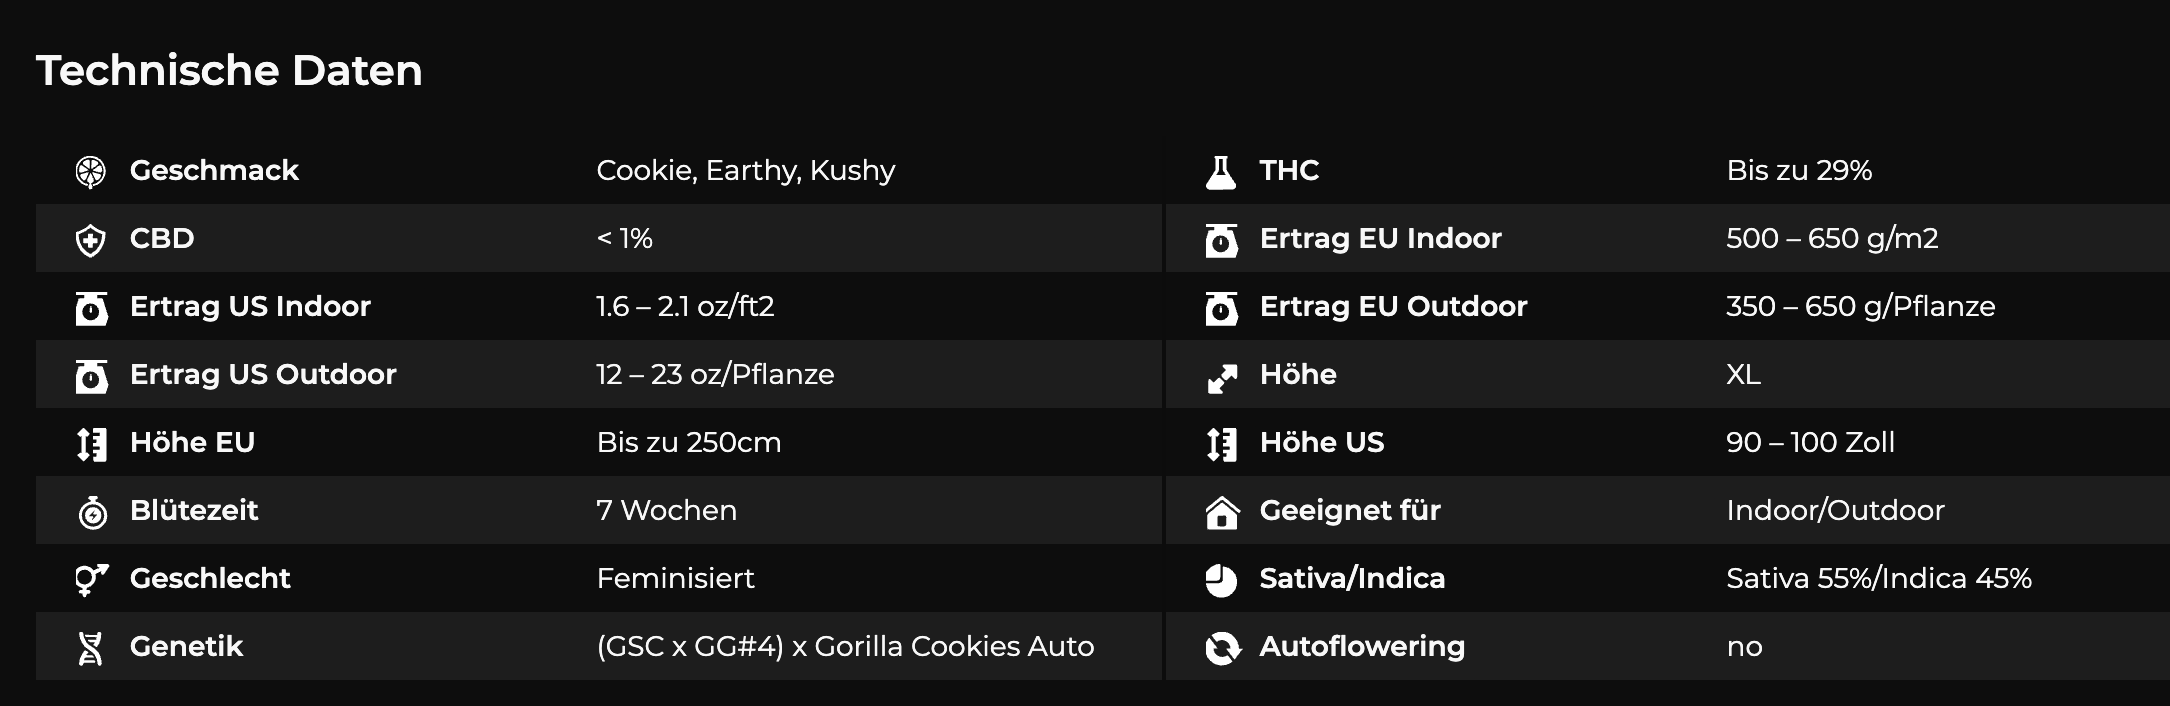Click the DNA helix icon beside Genetik
Viewport: 2170px width, 706px height.
(x=91, y=648)
